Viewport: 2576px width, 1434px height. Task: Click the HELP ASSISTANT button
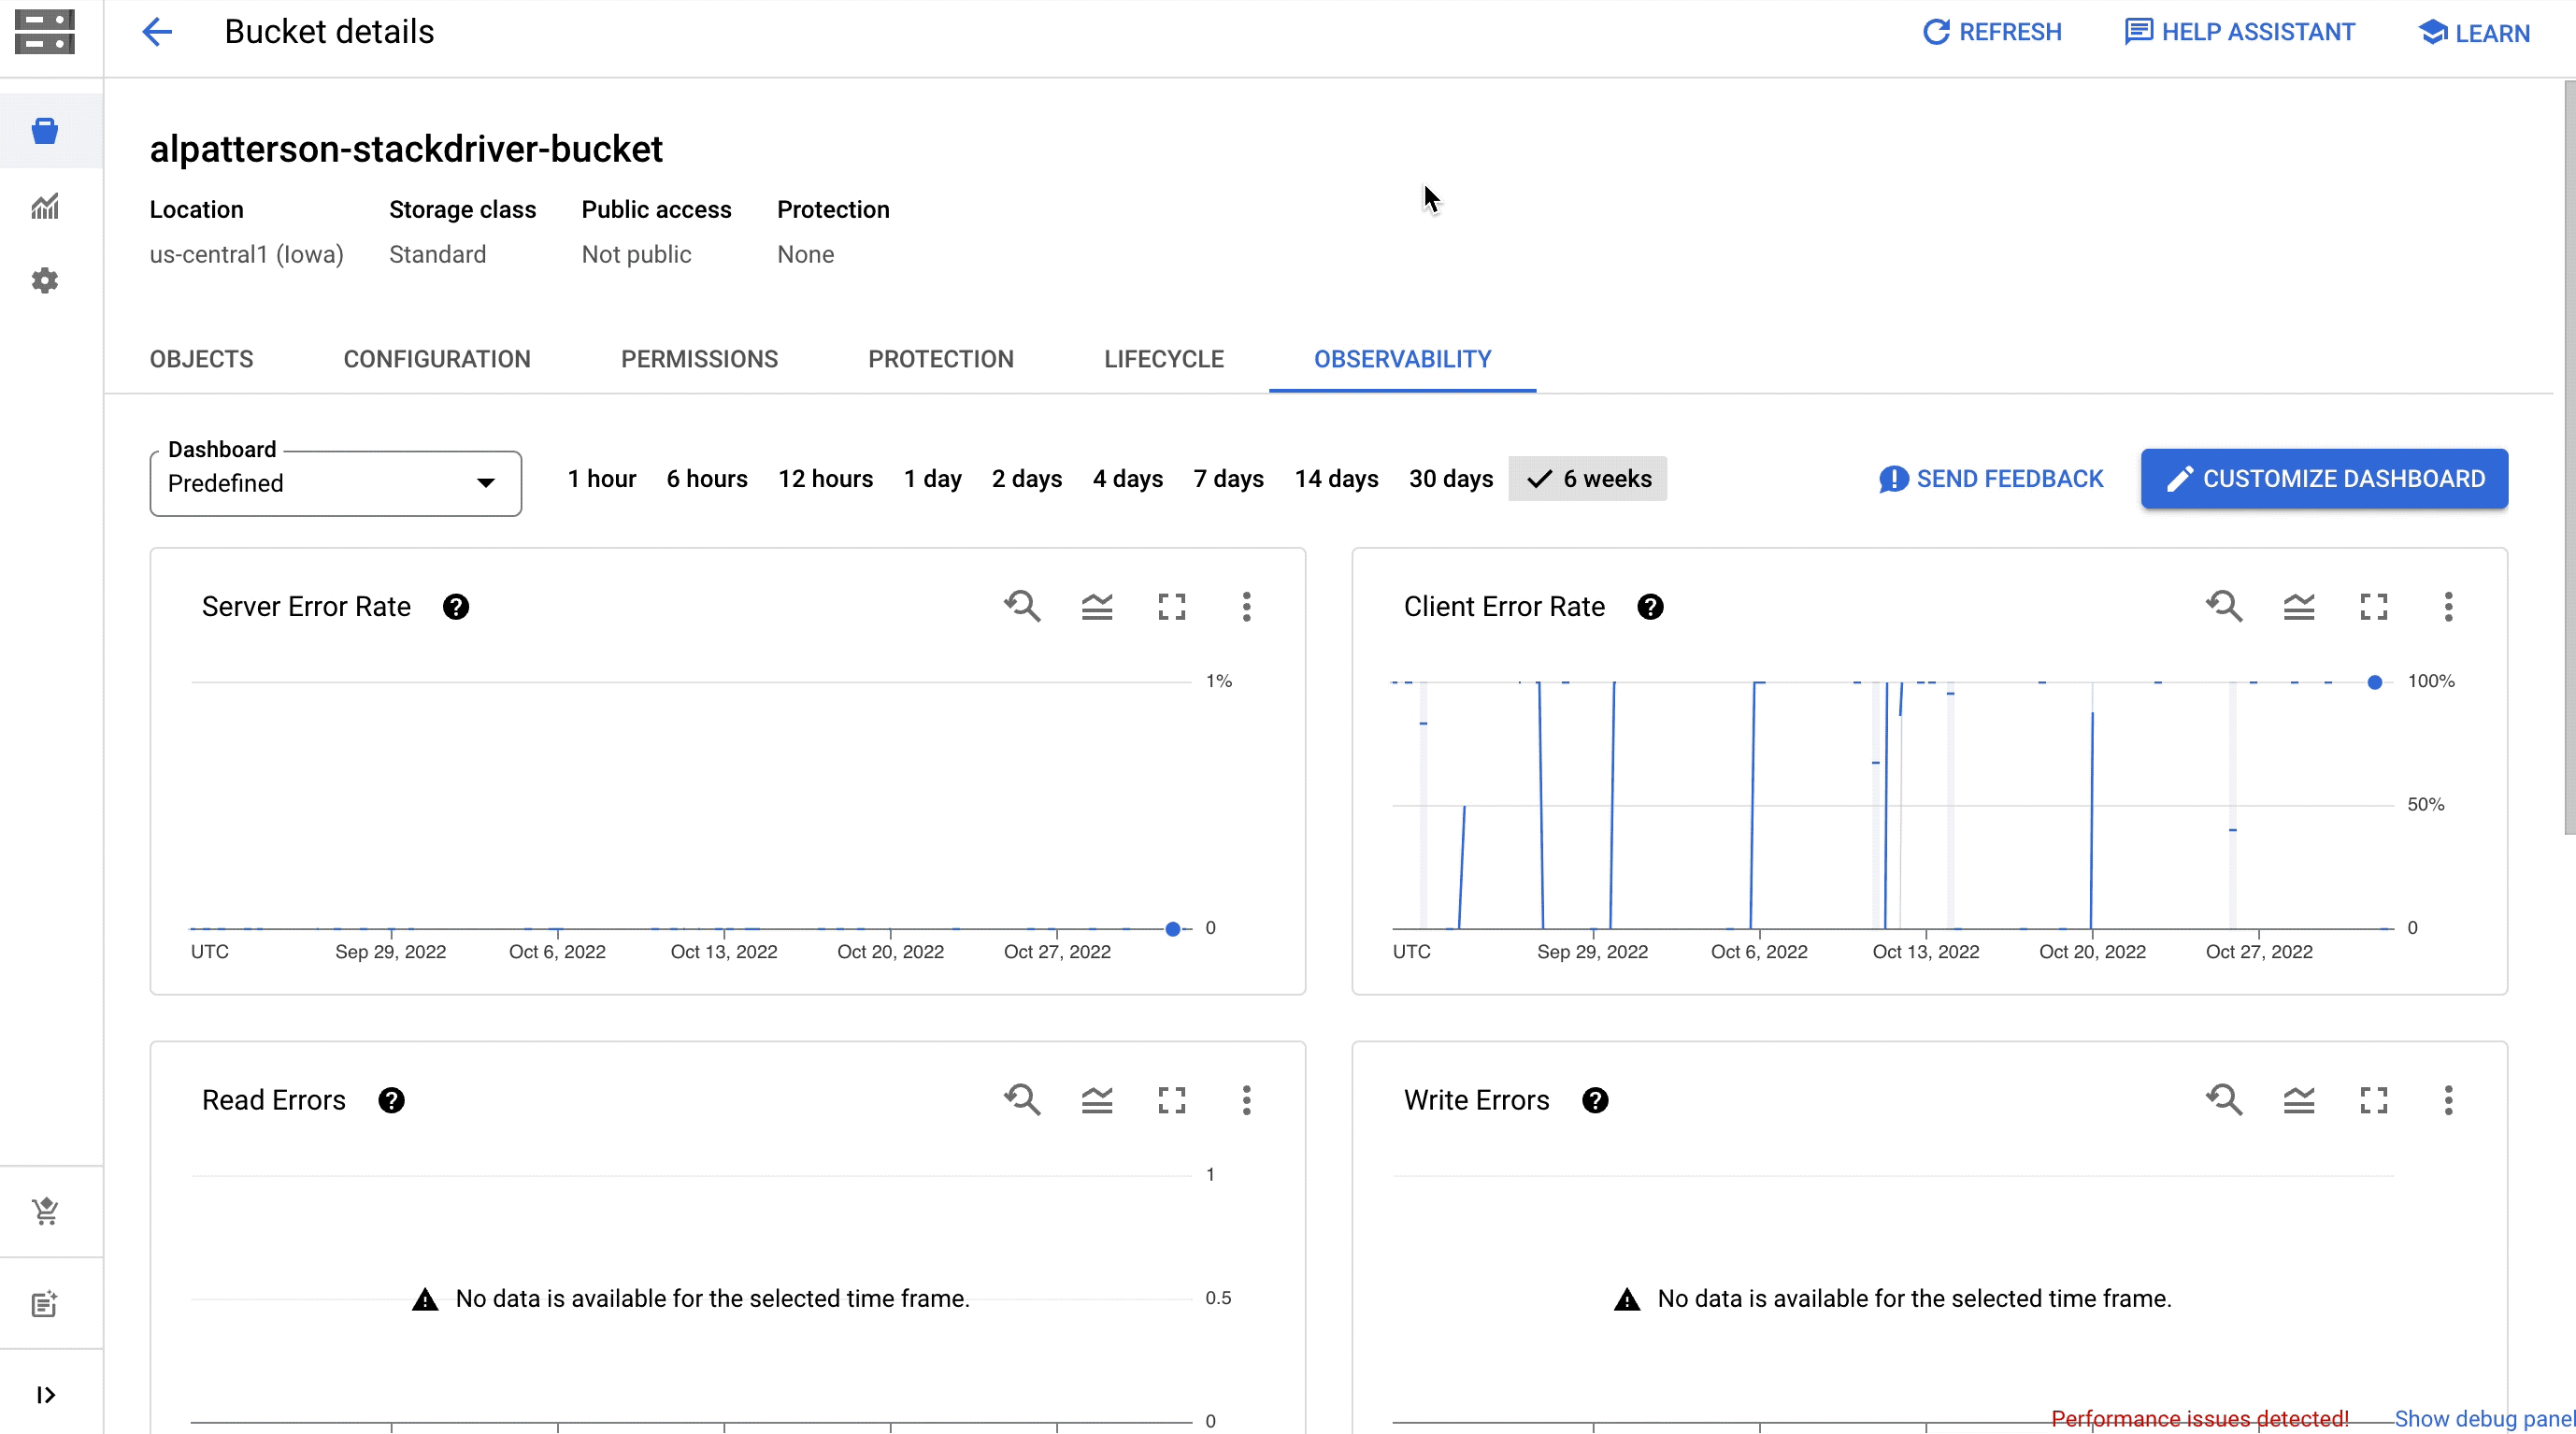point(2240,32)
